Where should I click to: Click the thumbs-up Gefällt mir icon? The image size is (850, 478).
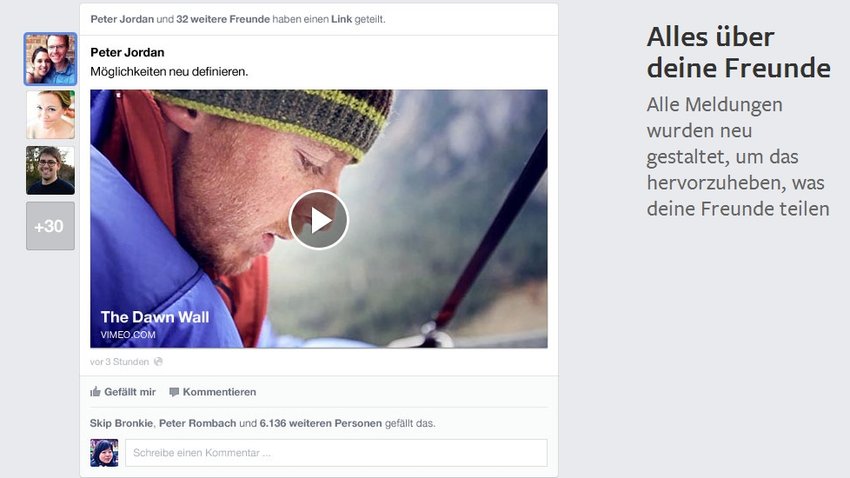(x=95, y=392)
